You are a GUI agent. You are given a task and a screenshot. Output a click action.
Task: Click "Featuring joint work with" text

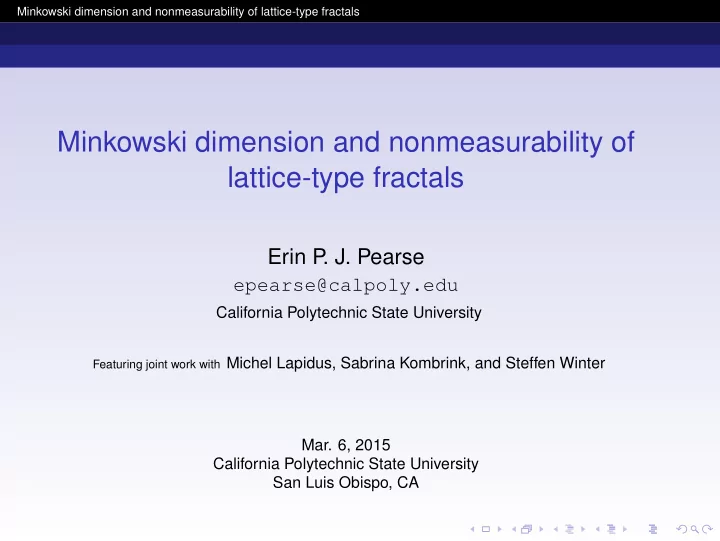pyautogui.click(x=157, y=364)
